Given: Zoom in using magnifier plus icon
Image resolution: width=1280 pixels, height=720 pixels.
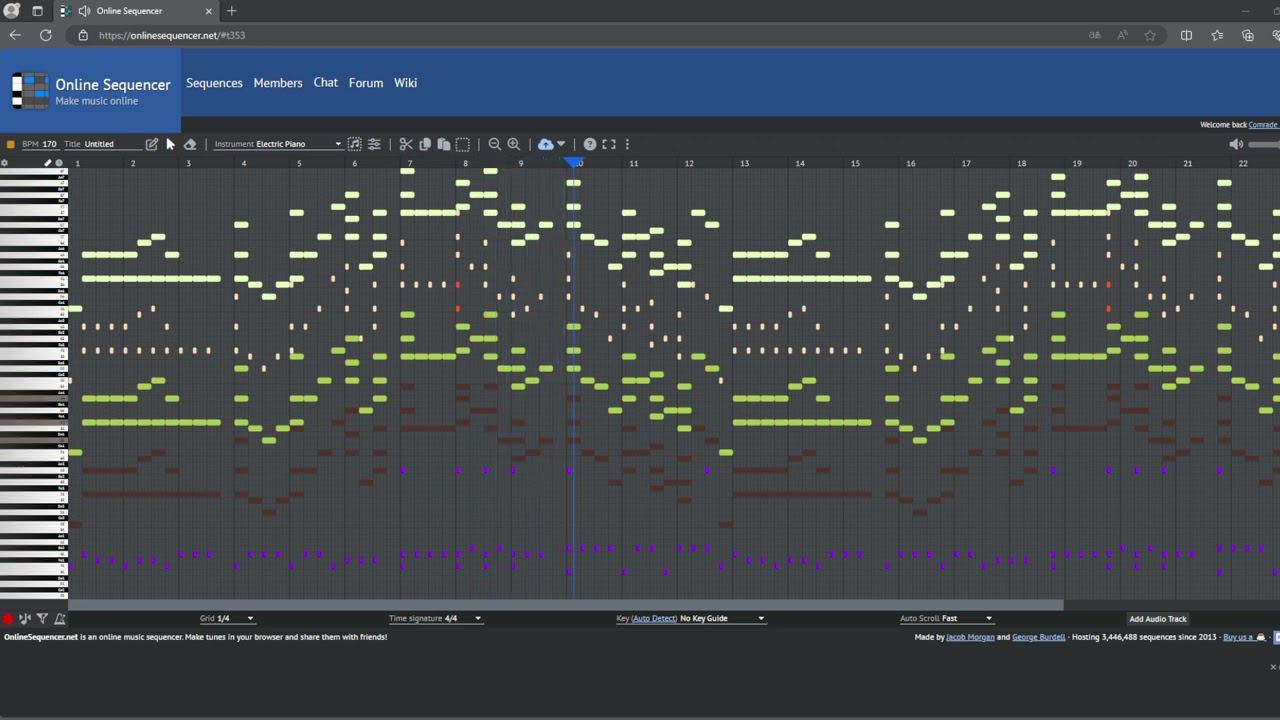Looking at the screenshot, I should click(514, 144).
